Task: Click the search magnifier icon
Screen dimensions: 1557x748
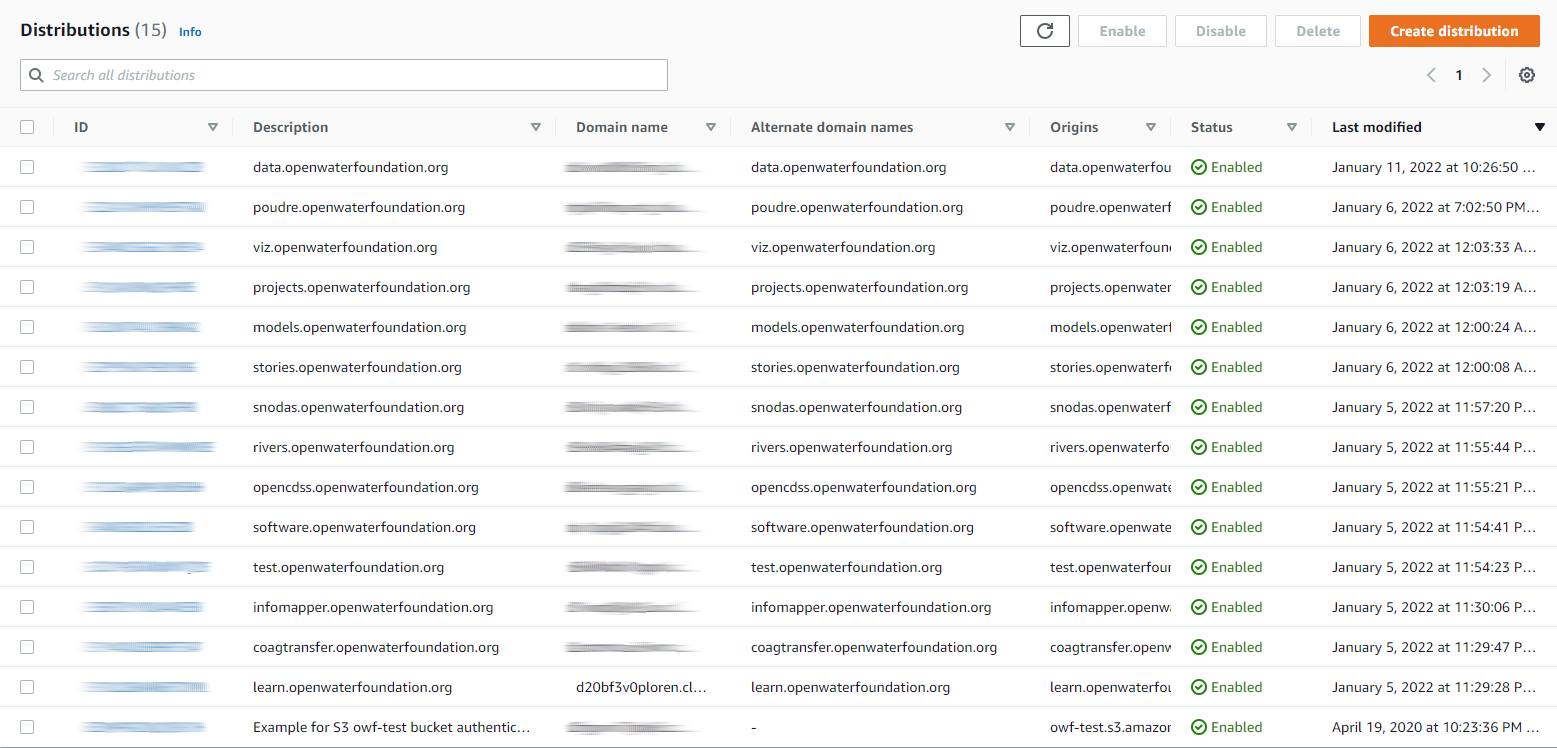Action: tap(37, 75)
